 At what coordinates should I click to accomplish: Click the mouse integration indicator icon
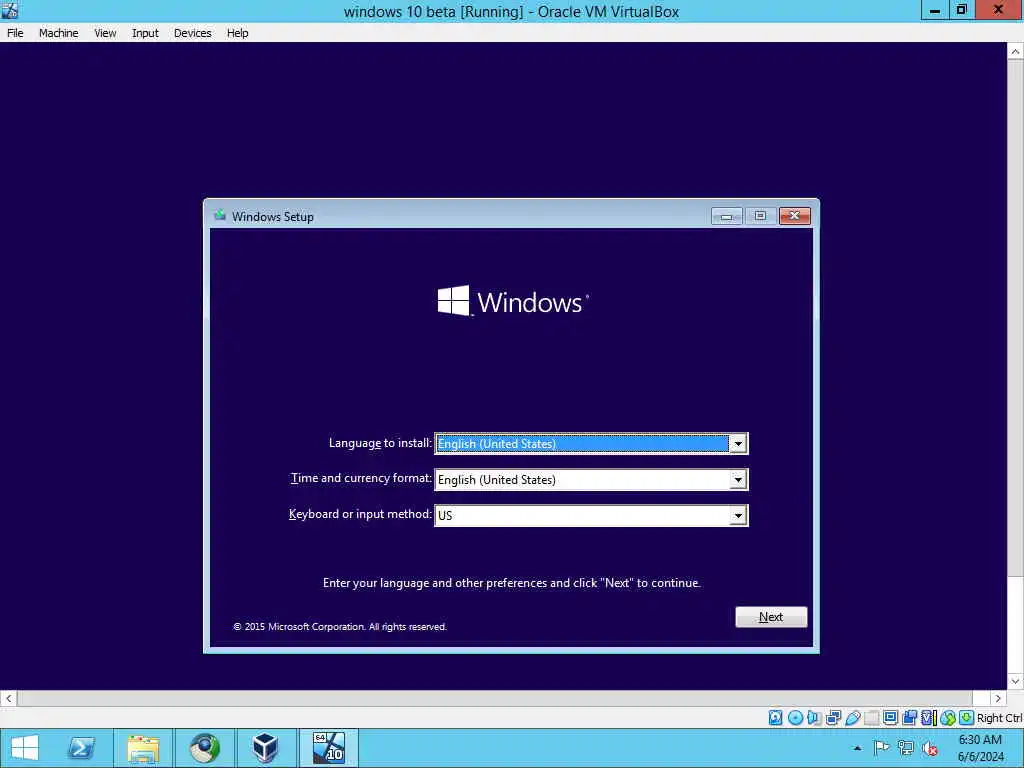tap(948, 718)
